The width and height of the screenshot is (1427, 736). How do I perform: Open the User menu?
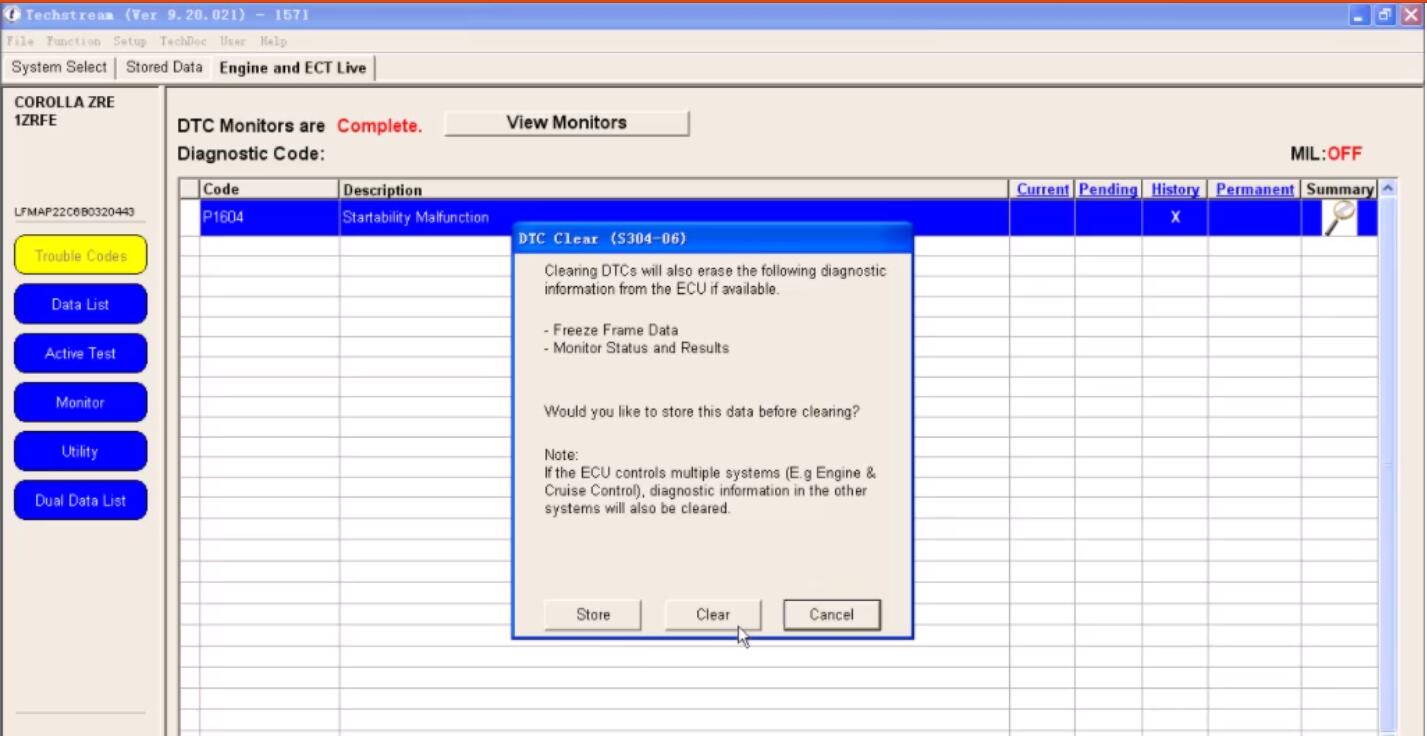(x=233, y=42)
